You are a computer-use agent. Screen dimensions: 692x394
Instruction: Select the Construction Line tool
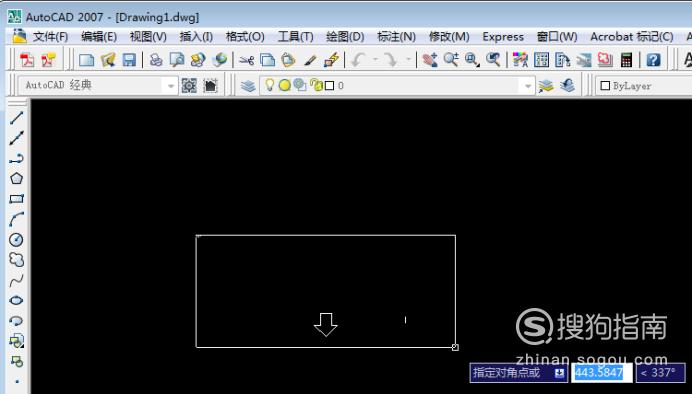pos(16,138)
